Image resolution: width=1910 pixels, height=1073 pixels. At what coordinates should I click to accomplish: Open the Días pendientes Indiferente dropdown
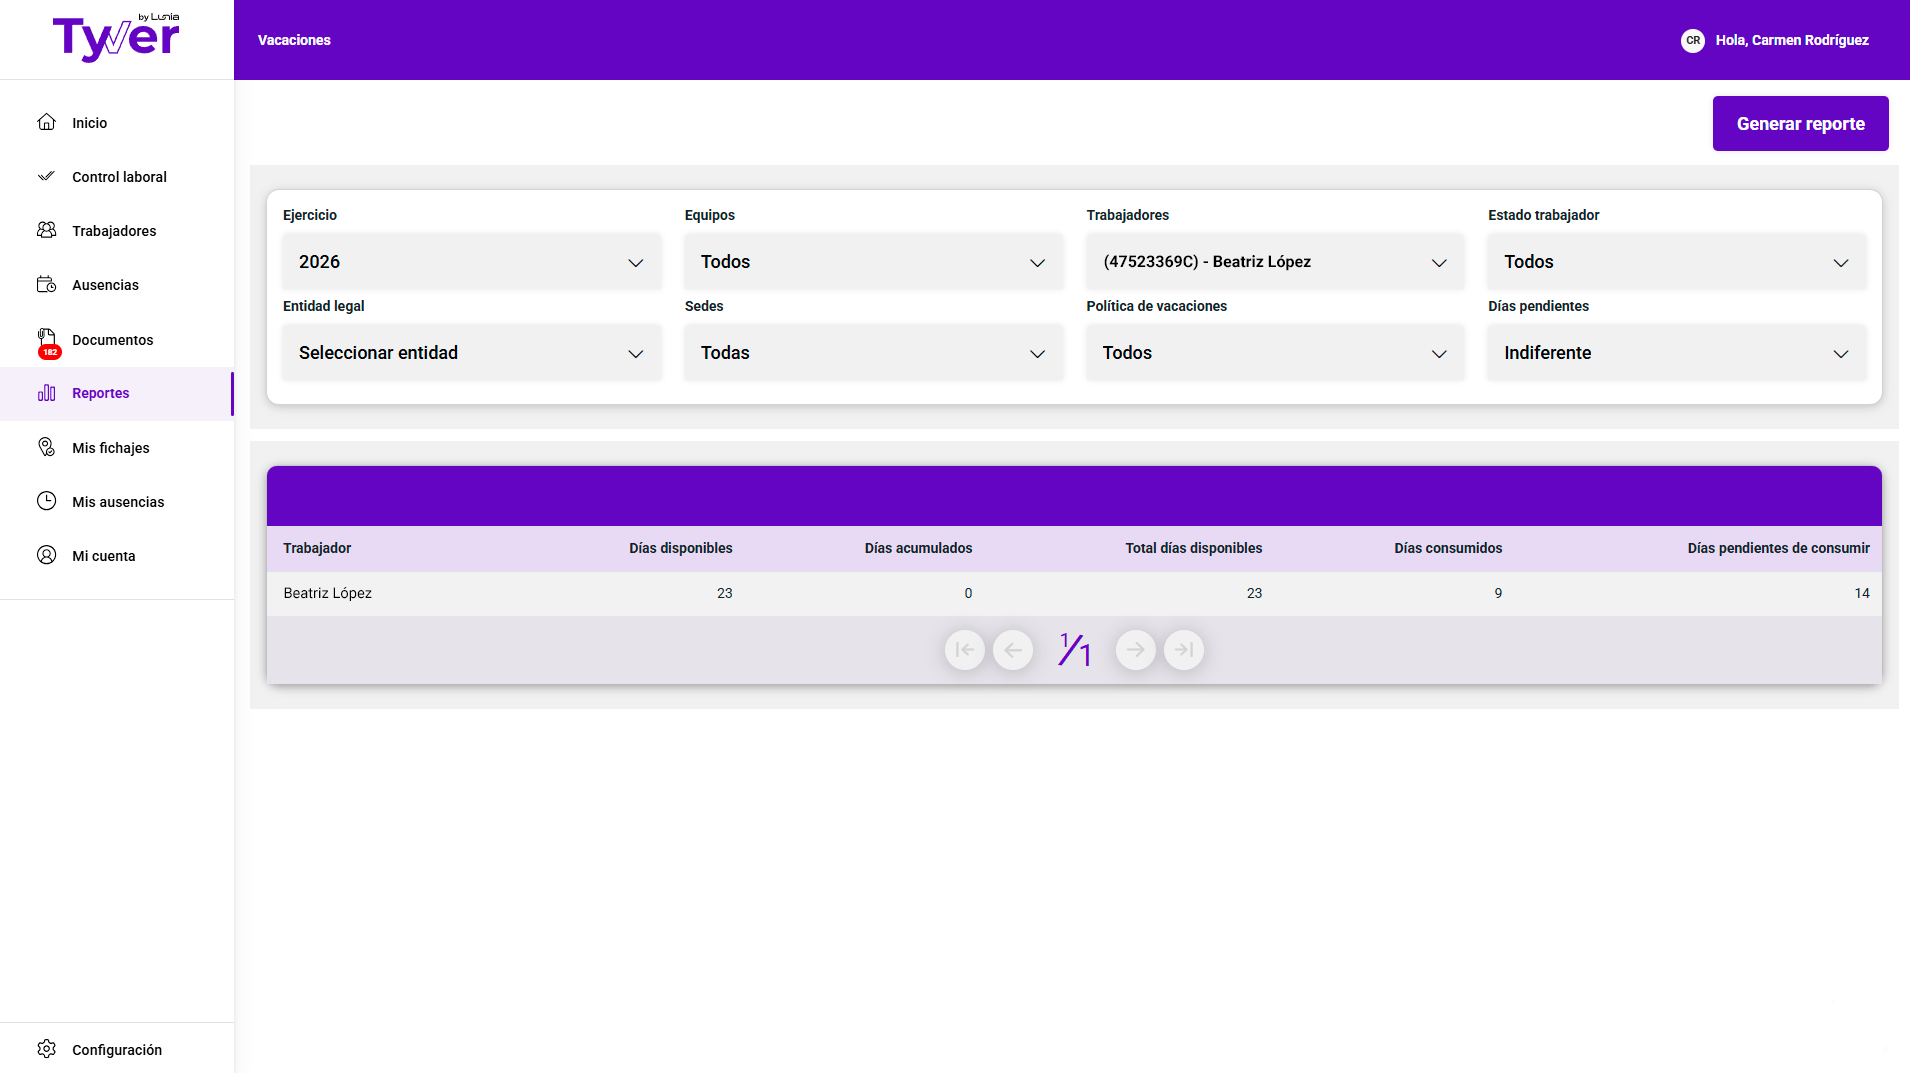(1677, 353)
